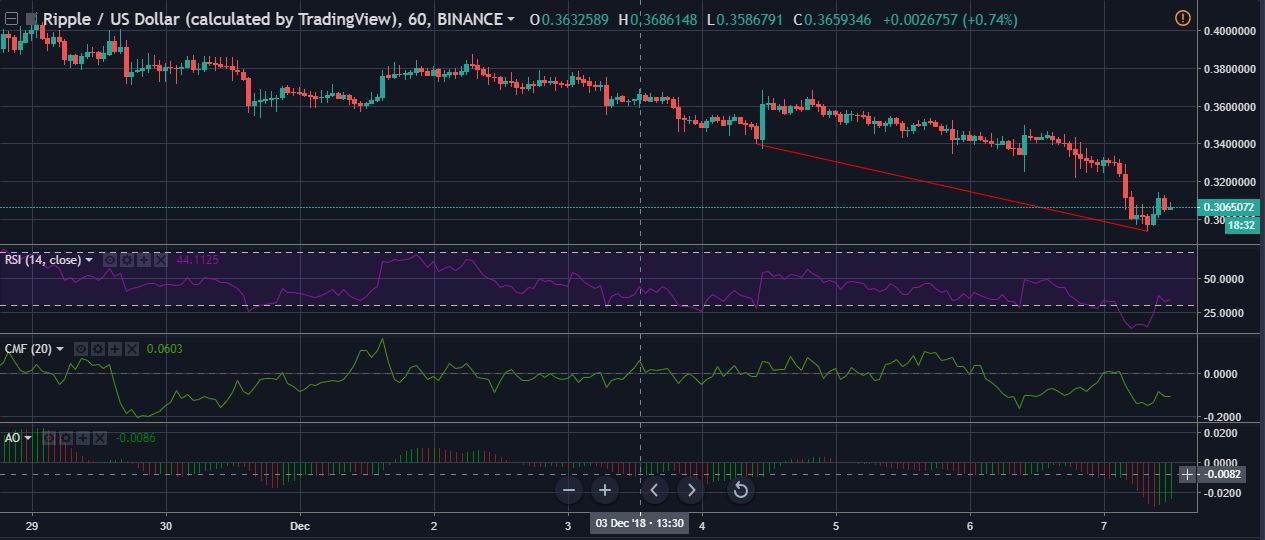Open the AO indicator dropdown
Image resolution: width=1265 pixels, height=540 pixels.
pyautogui.click(x=28, y=438)
